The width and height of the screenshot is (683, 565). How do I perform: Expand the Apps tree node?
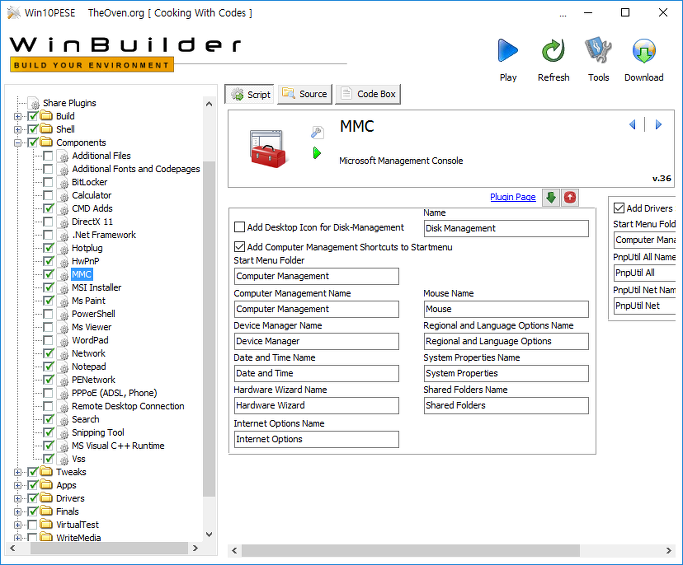(18, 485)
